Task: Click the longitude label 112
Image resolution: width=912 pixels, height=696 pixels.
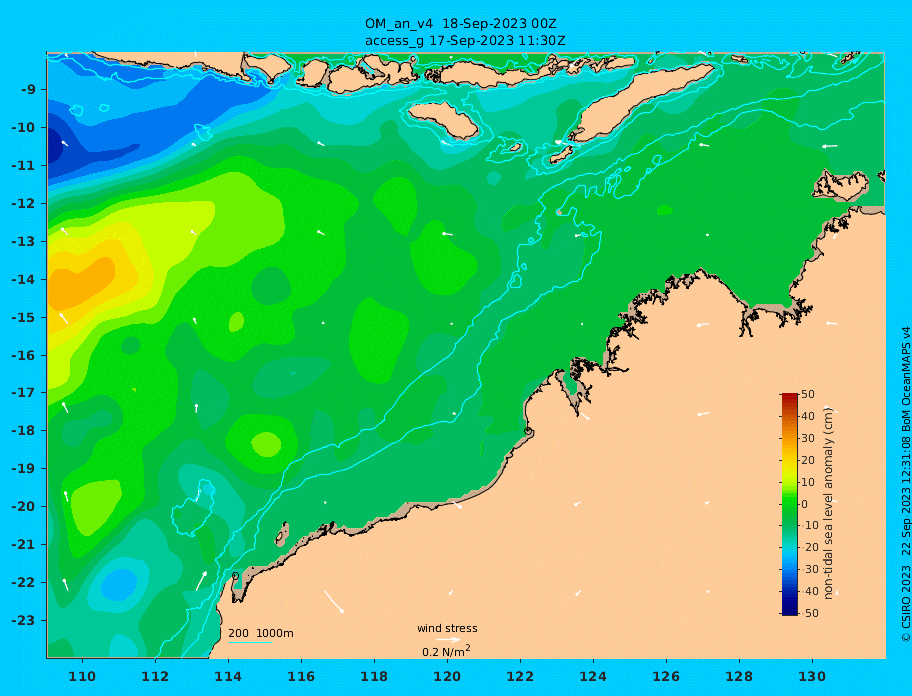Action: click(155, 677)
